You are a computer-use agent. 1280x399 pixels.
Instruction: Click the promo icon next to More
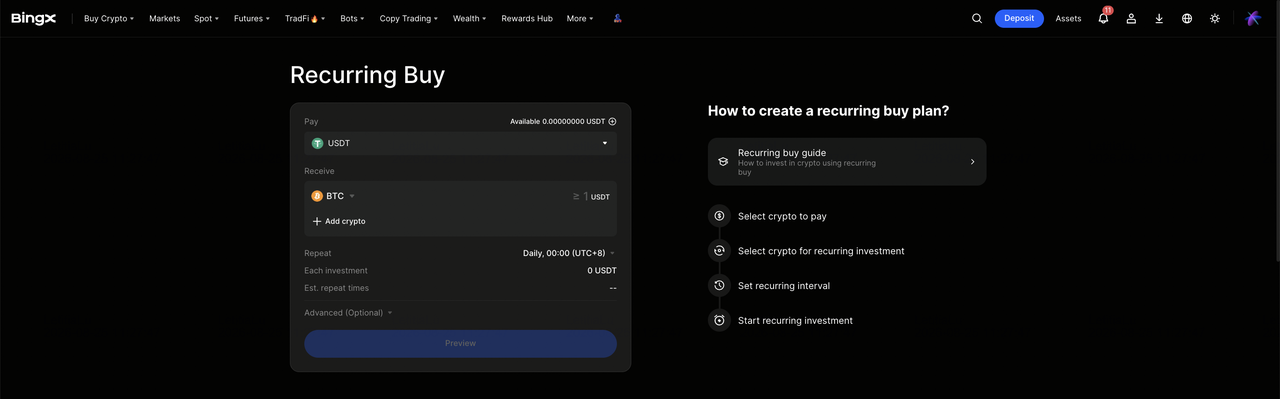[618, 18]
